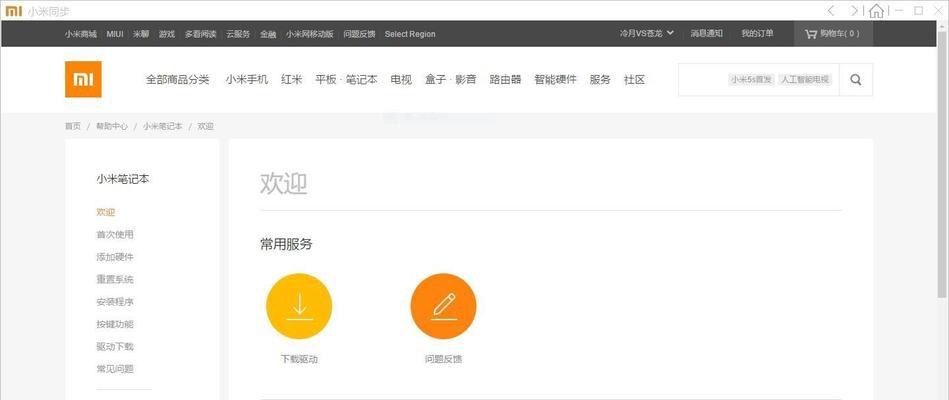Click 常用服务 section heading
The height and width of the screenshot is (400, 949).
click(286, 244)
